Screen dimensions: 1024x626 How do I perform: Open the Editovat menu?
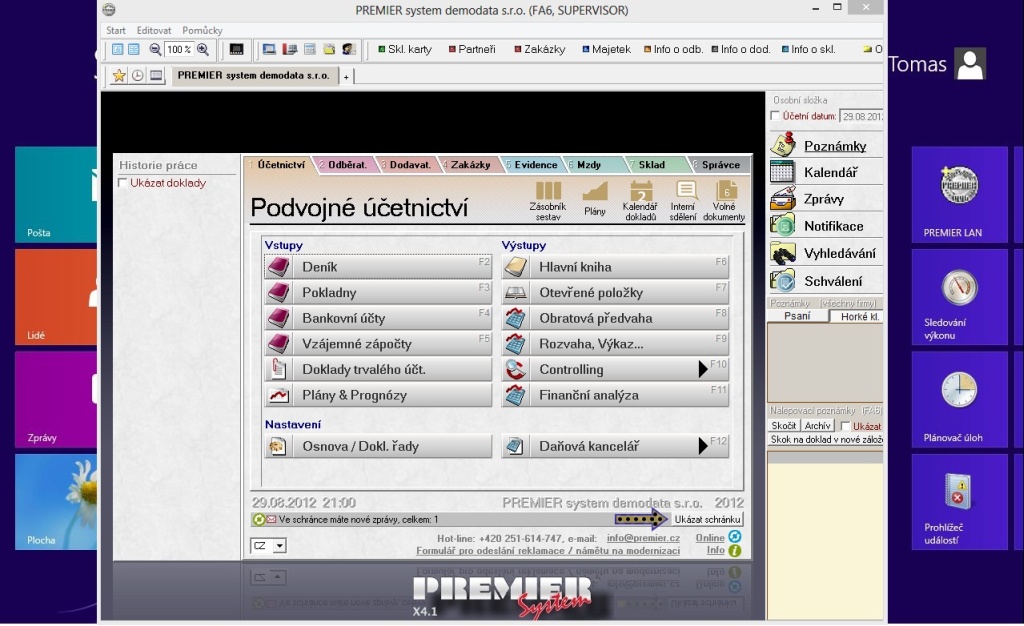pyautogui.click(x=153, y=30)
